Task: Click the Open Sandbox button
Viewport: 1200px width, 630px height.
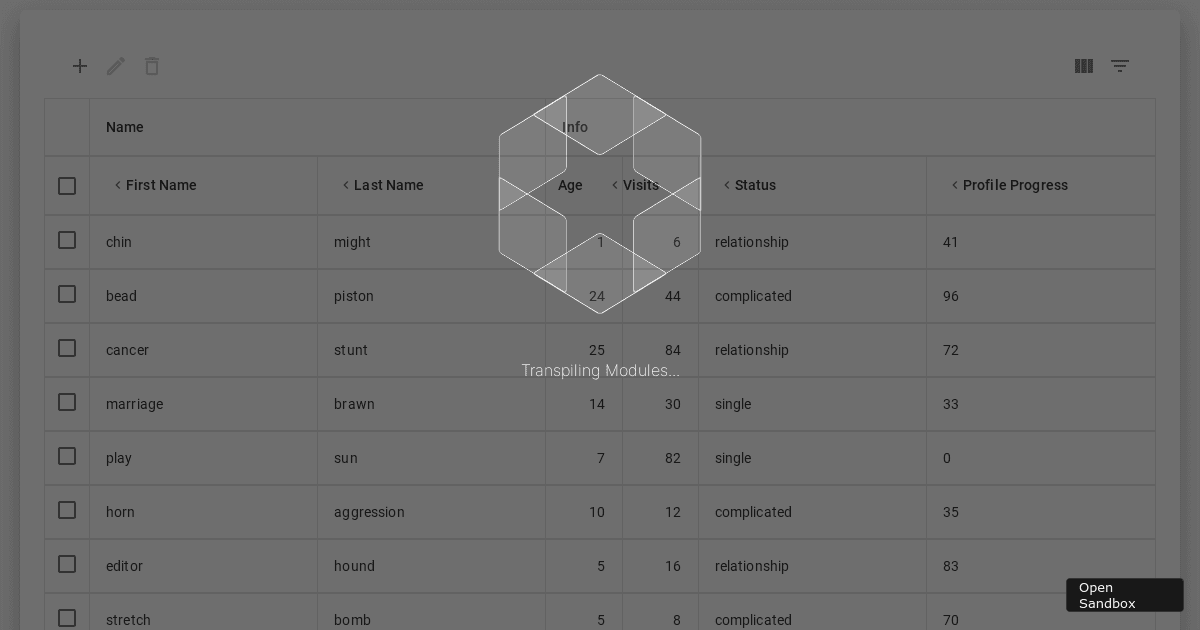Action: click(1125, 595)
